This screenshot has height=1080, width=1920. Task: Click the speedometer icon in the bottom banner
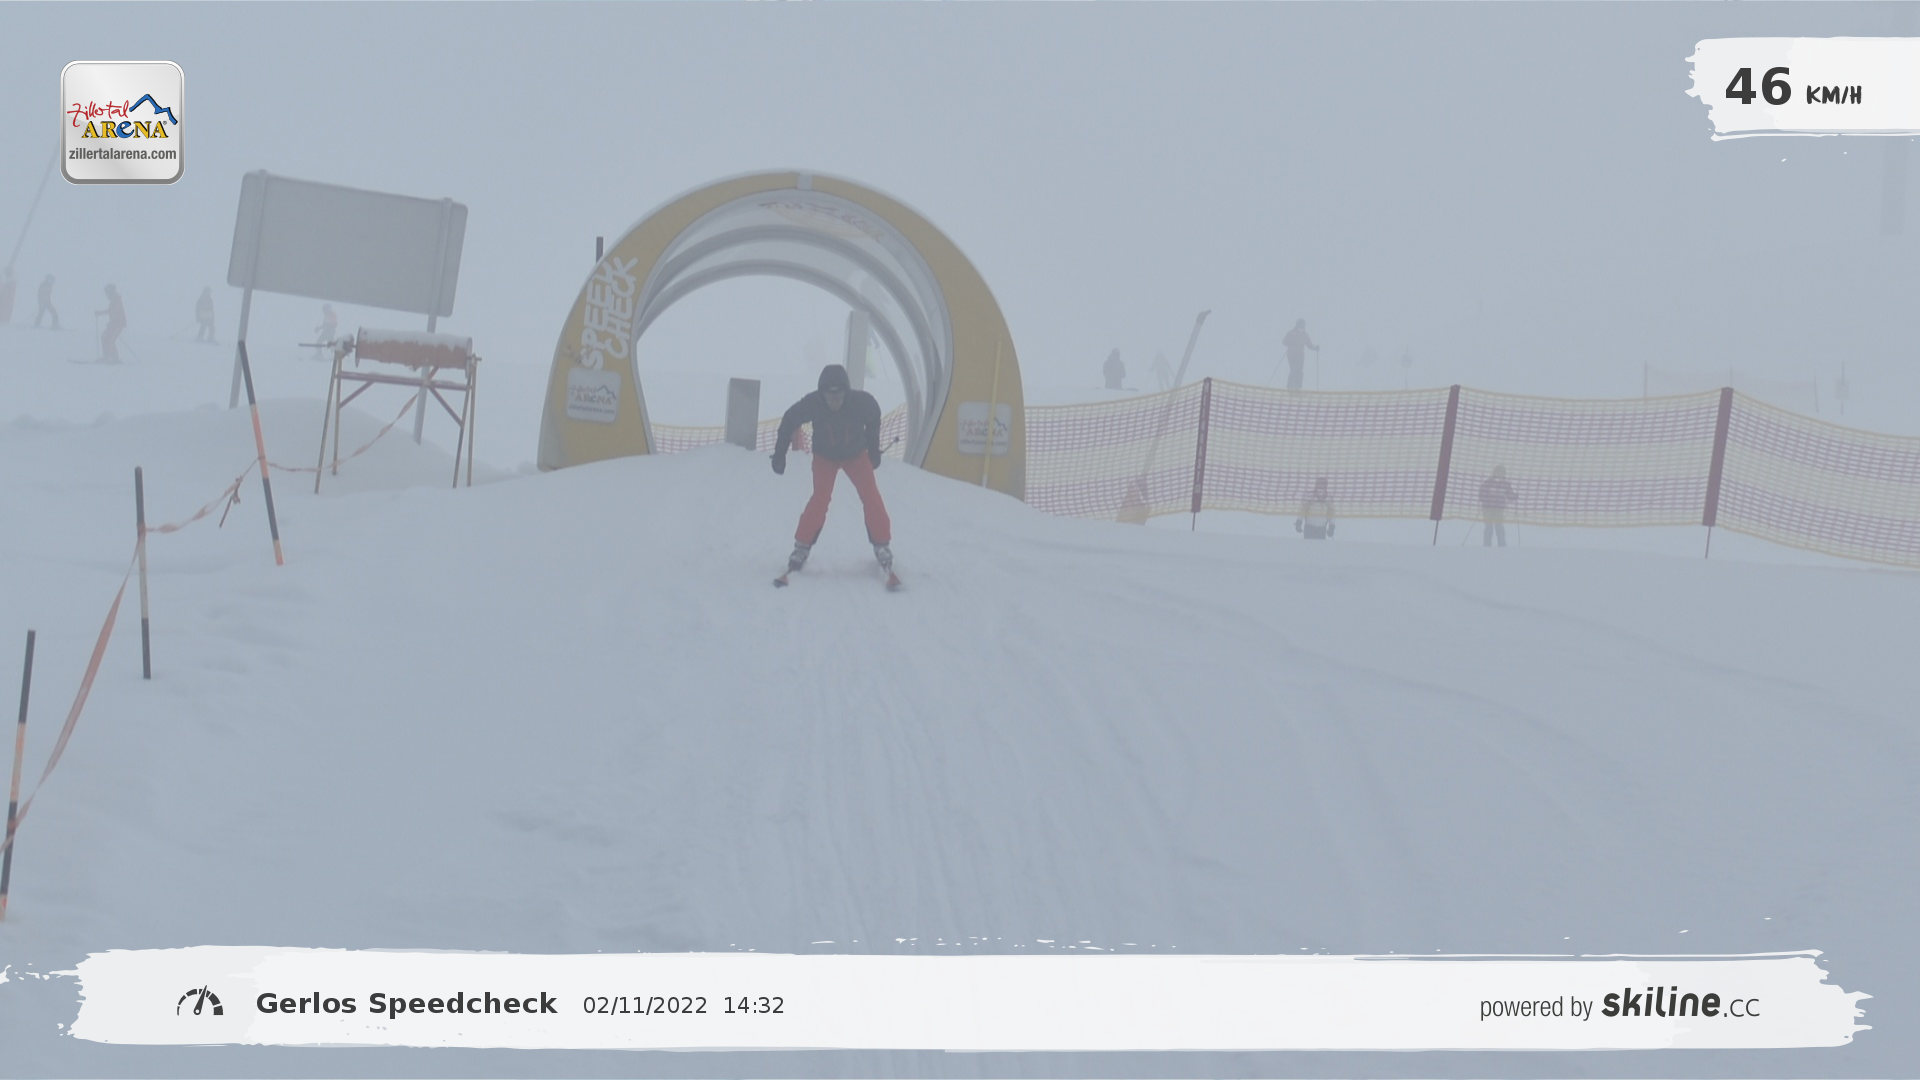(x=200, y=1002)
